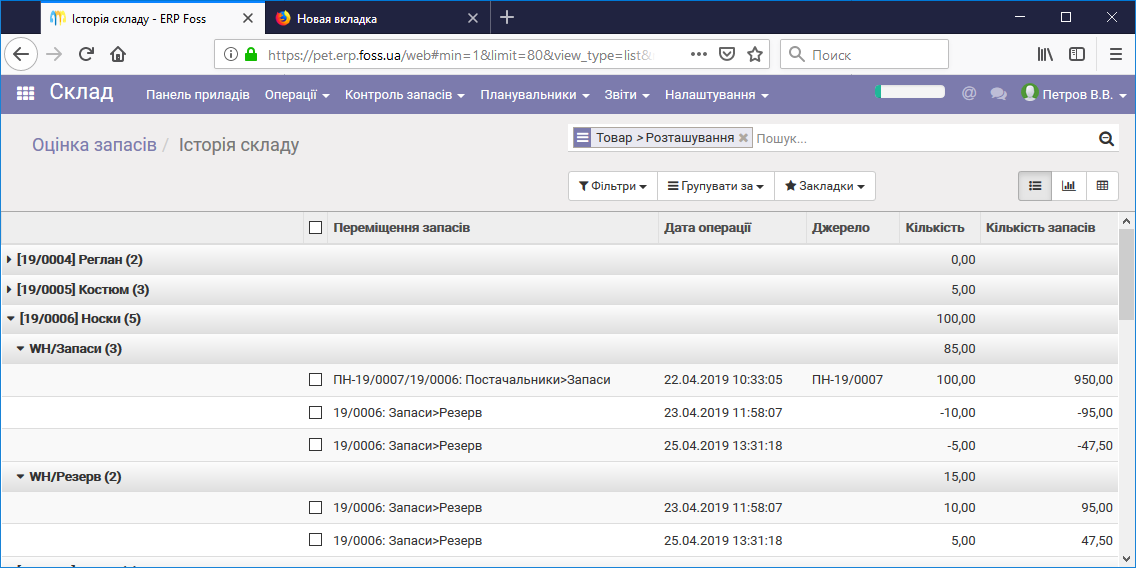1136x568 pixels.
Task: Collapse the [19/0006] Носки group
Action: click(10, 318)
